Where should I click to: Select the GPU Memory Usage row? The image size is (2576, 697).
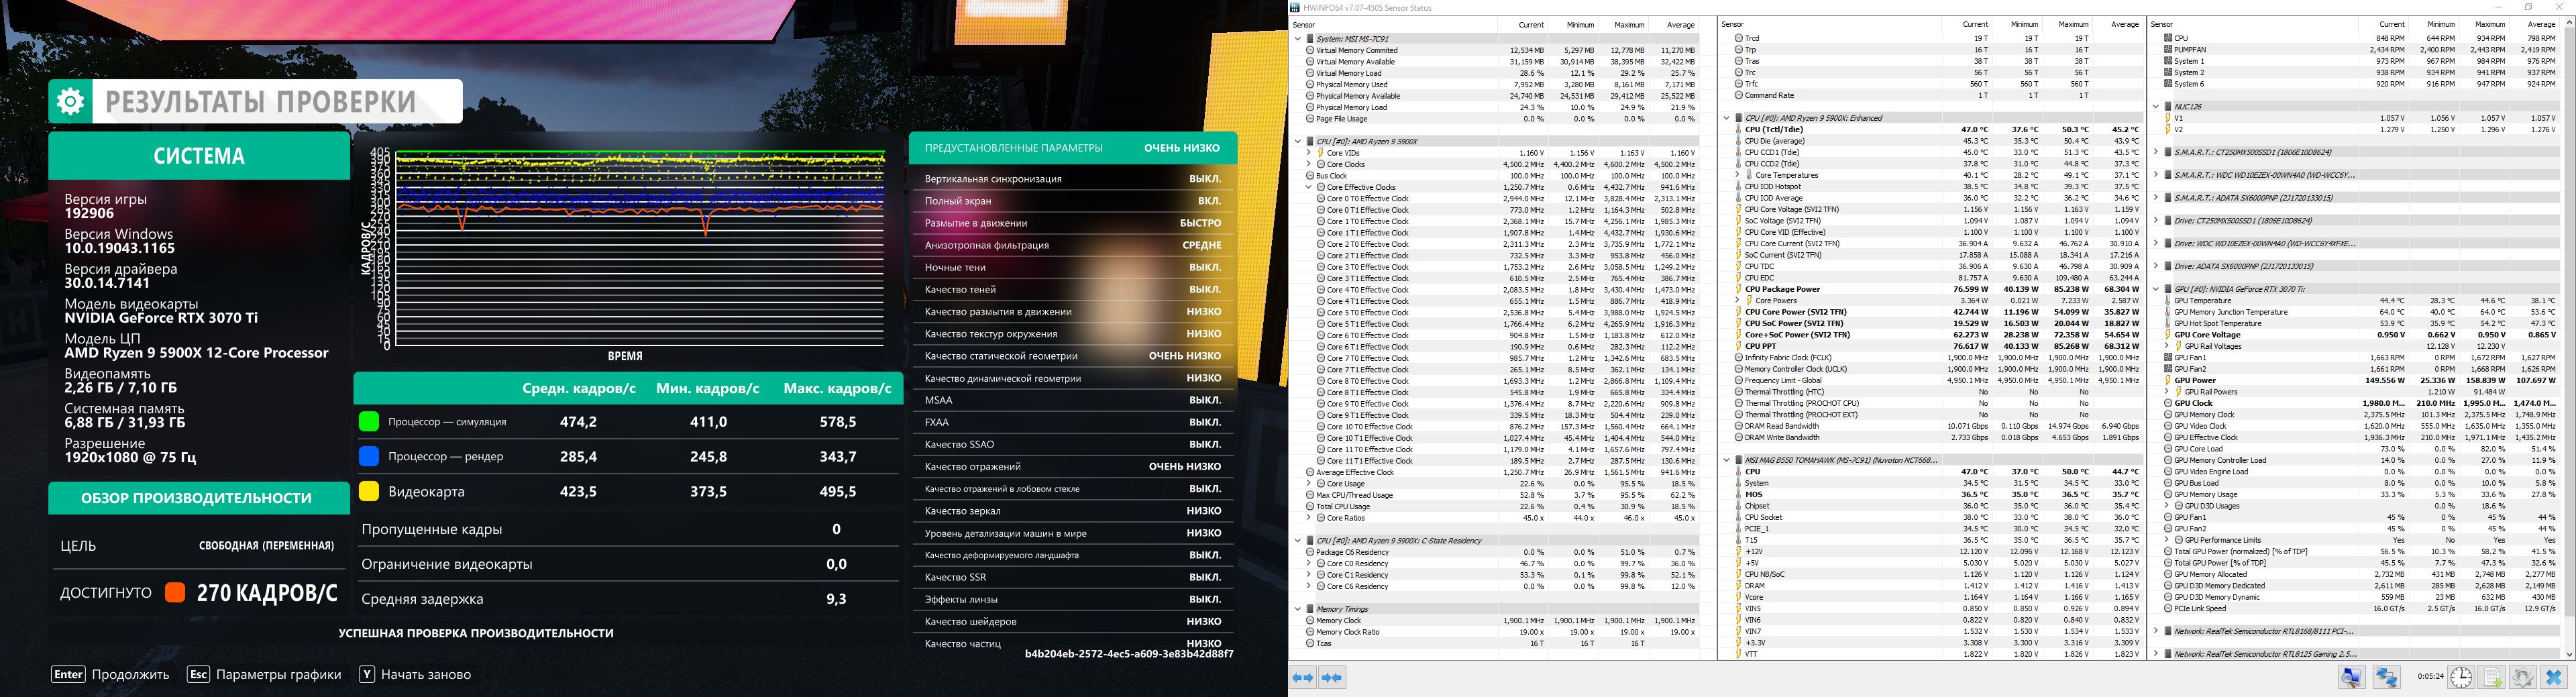click(2355, 494)
